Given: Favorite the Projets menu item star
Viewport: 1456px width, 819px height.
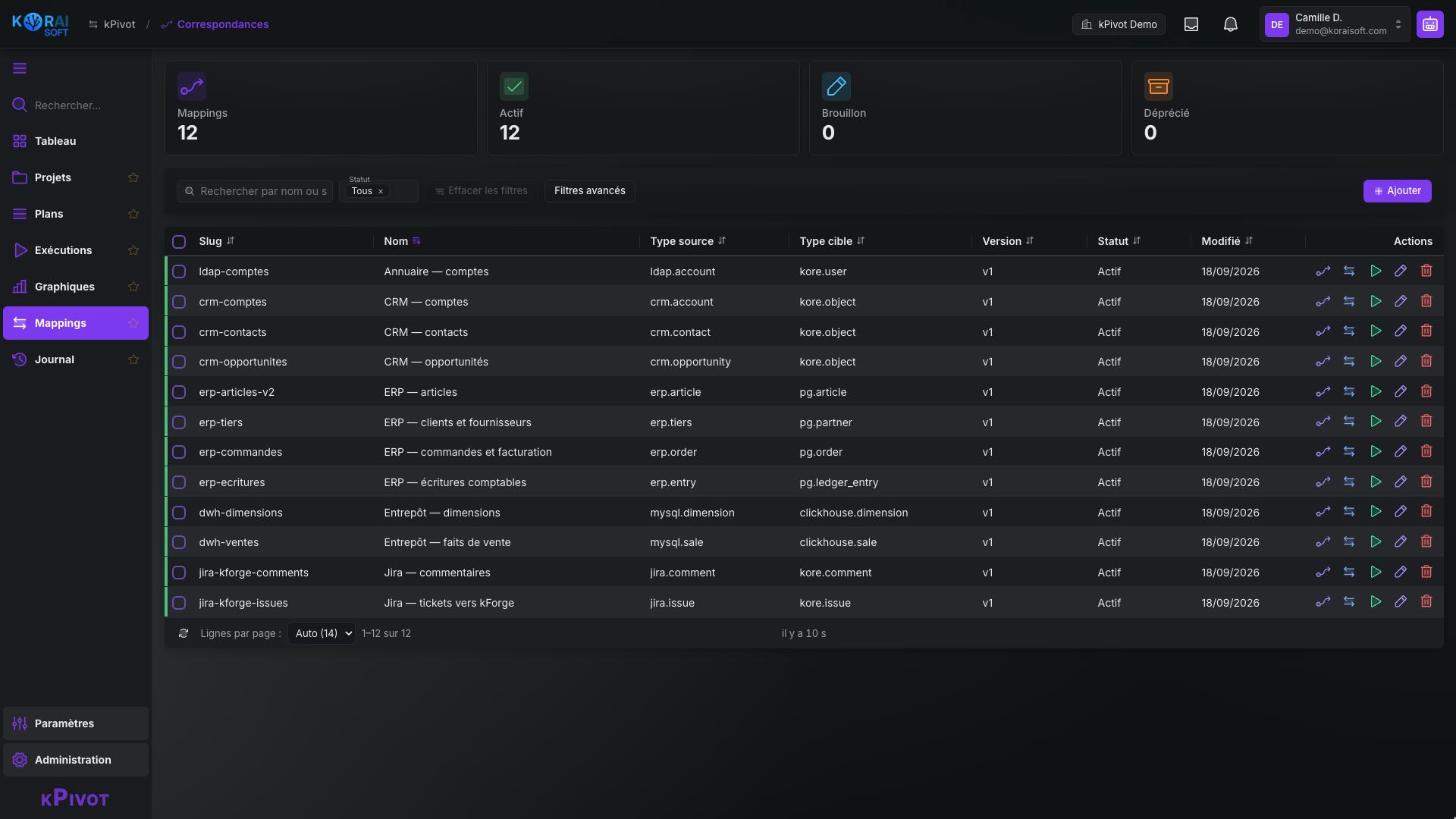Looking at the screenshot, I should [x=133, y=178].
